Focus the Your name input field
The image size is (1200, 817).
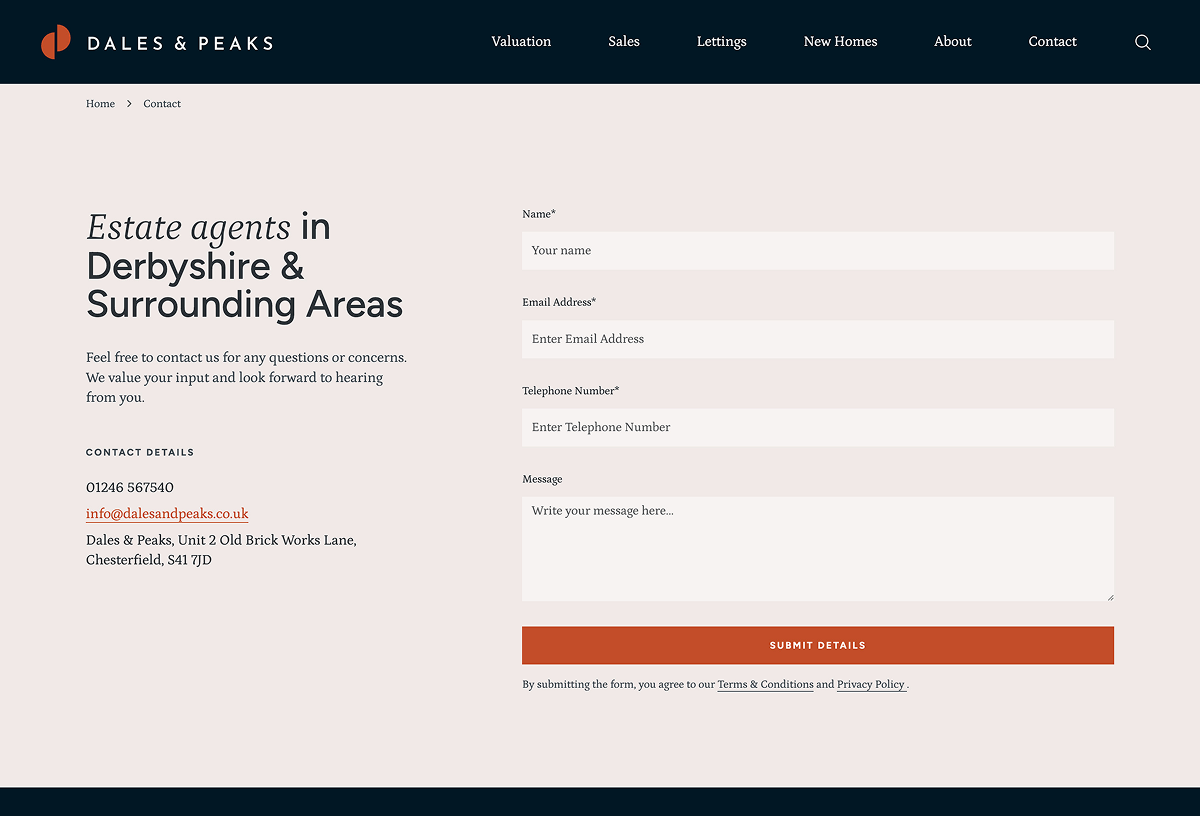click(x=817, y=250)
